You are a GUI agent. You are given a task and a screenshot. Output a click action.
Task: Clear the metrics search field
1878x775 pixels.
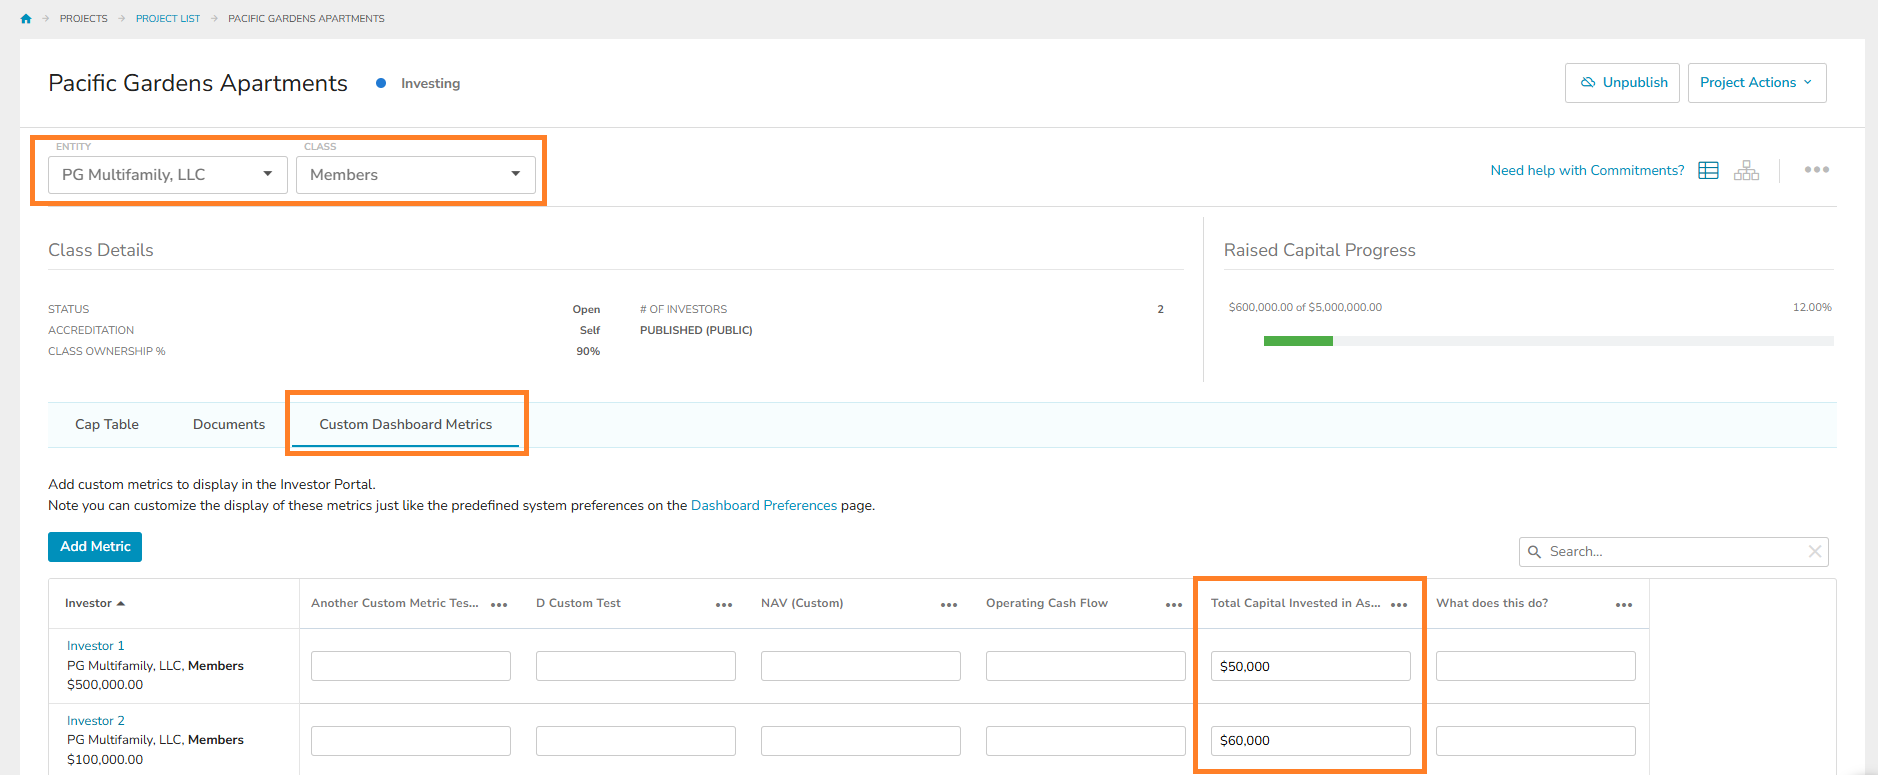1814,552
